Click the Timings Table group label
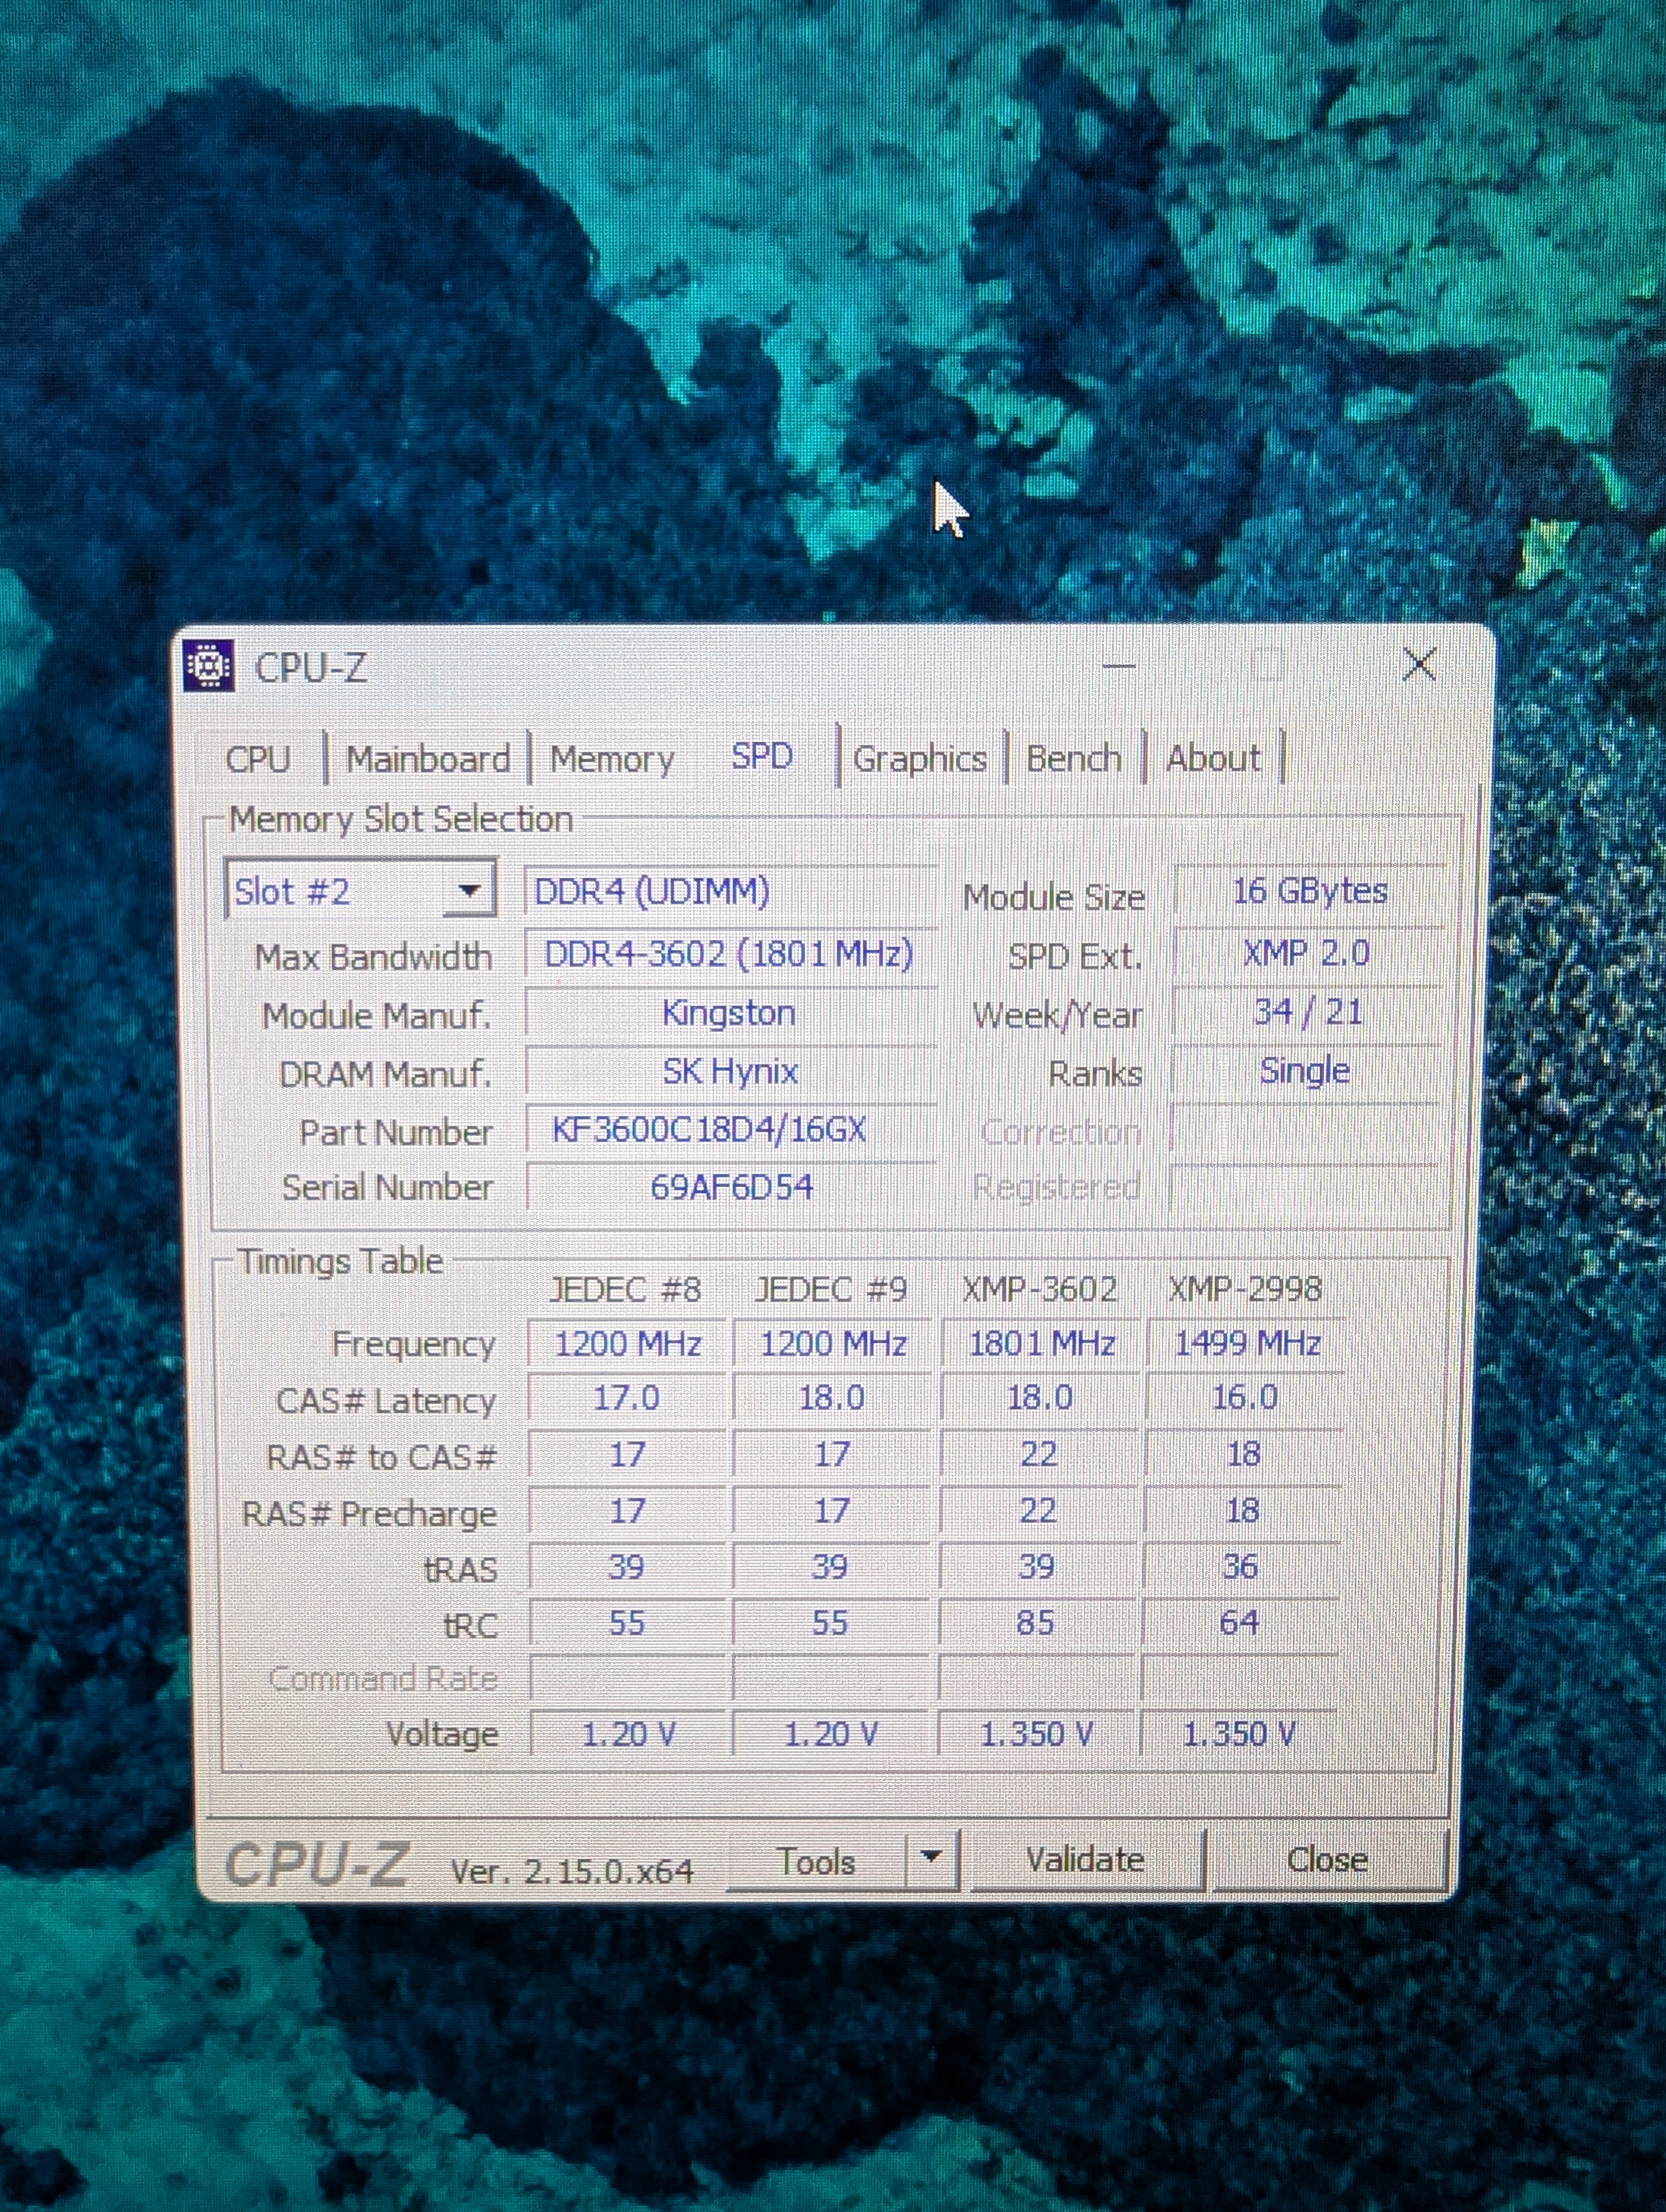The width and height of the screenshot is (1666, 2212). click(x=340, y=1261)
